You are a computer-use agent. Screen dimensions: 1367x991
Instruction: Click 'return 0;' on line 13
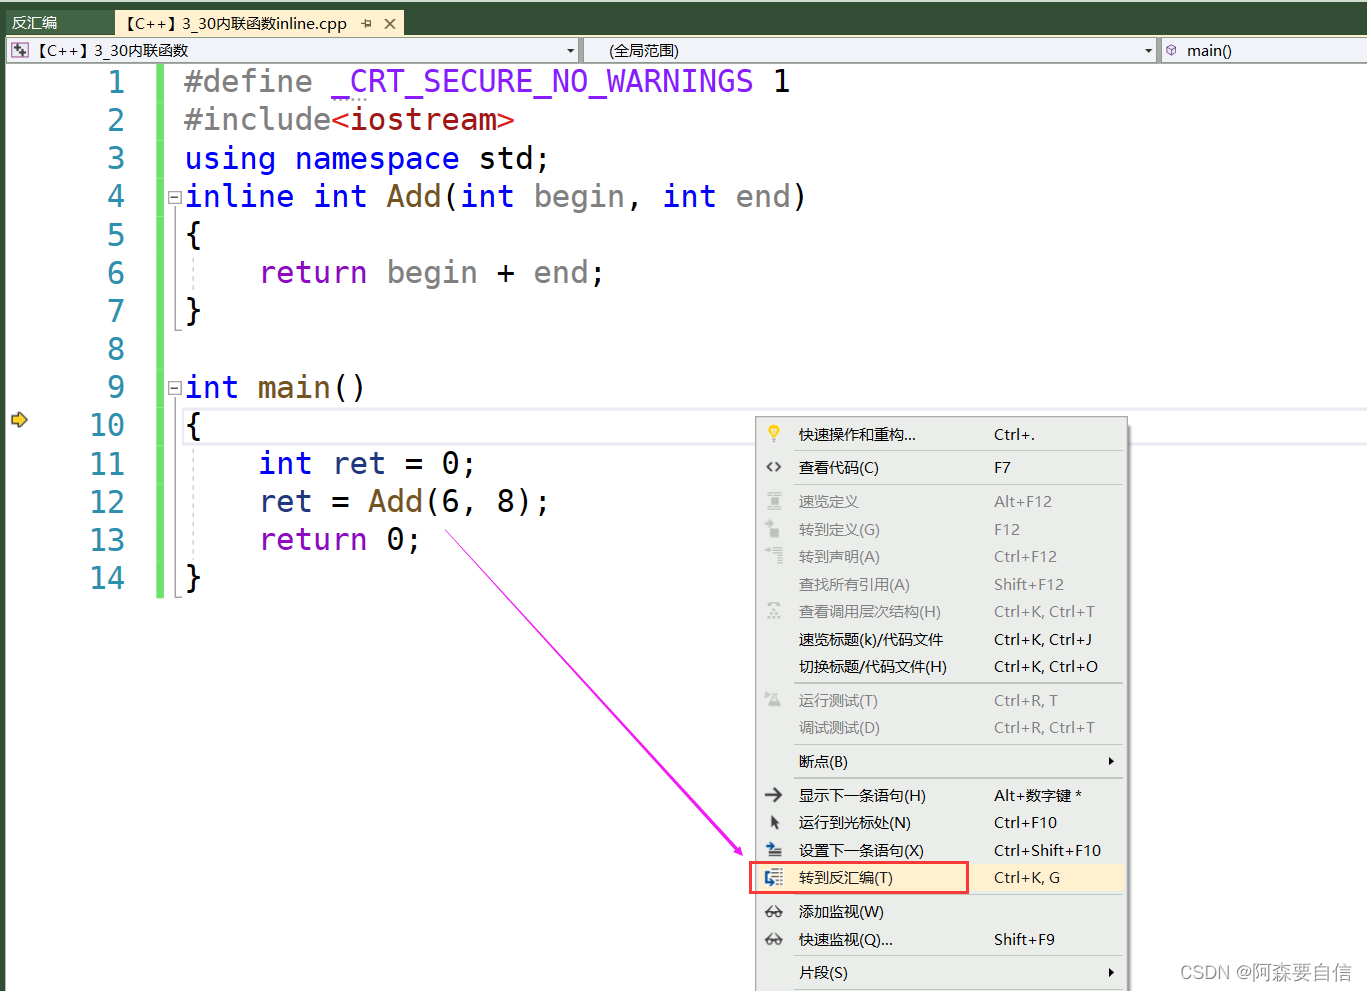tap(340, 540)
